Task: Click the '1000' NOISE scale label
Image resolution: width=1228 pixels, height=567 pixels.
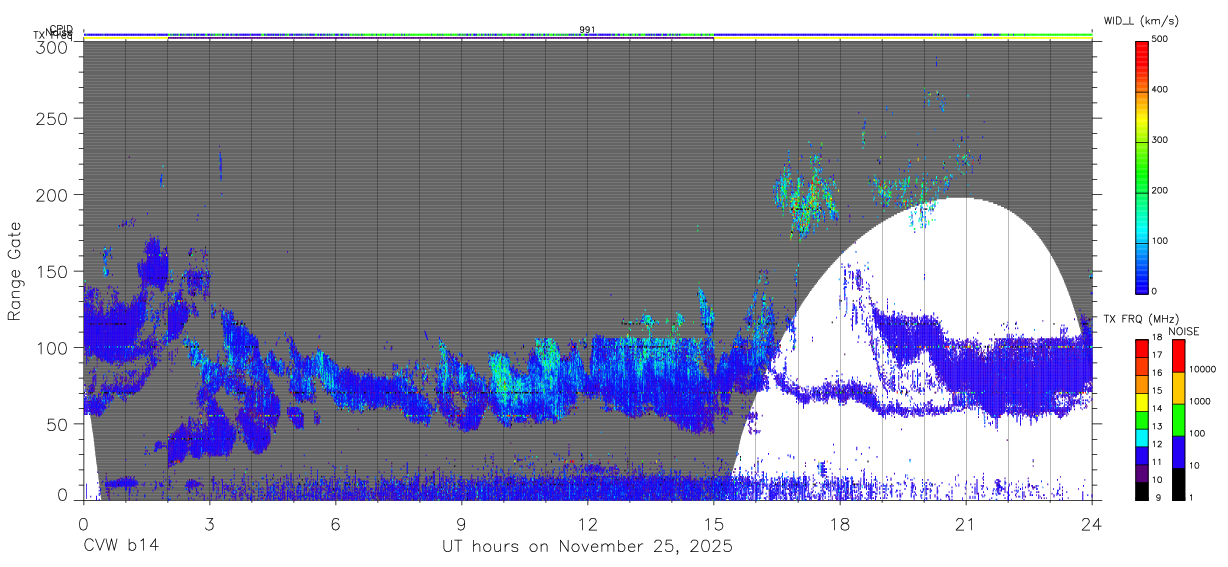Action: click(1198, 403)
